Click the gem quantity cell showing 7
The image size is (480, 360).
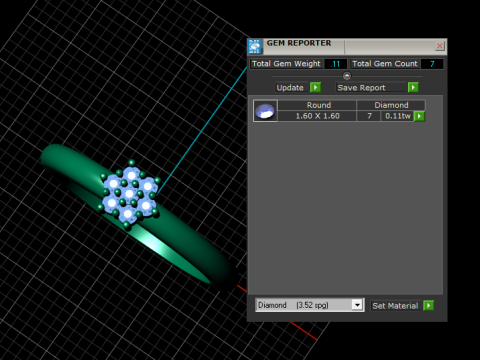(x=369, y=116)
